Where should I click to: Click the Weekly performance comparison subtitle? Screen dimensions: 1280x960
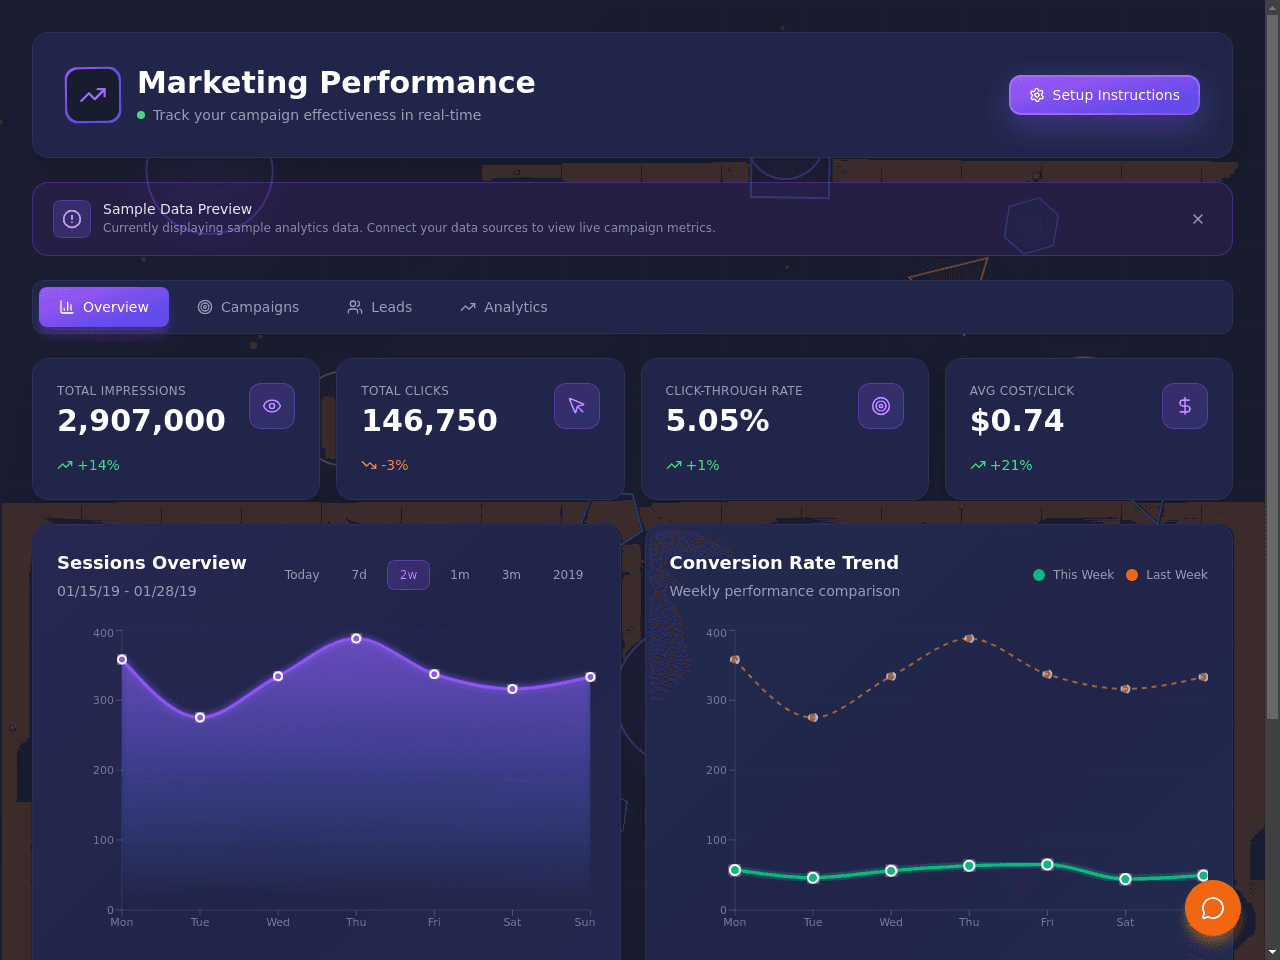[785, 591]
